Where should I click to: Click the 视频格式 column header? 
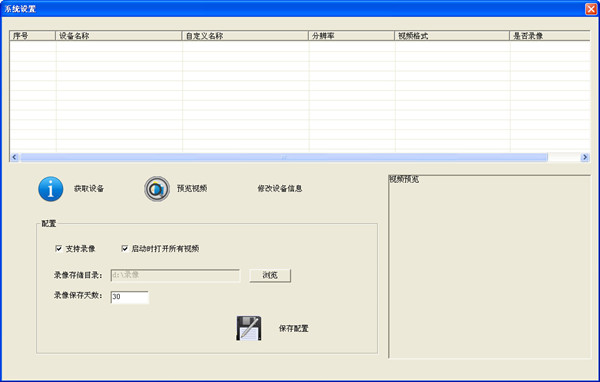point(452,36)
